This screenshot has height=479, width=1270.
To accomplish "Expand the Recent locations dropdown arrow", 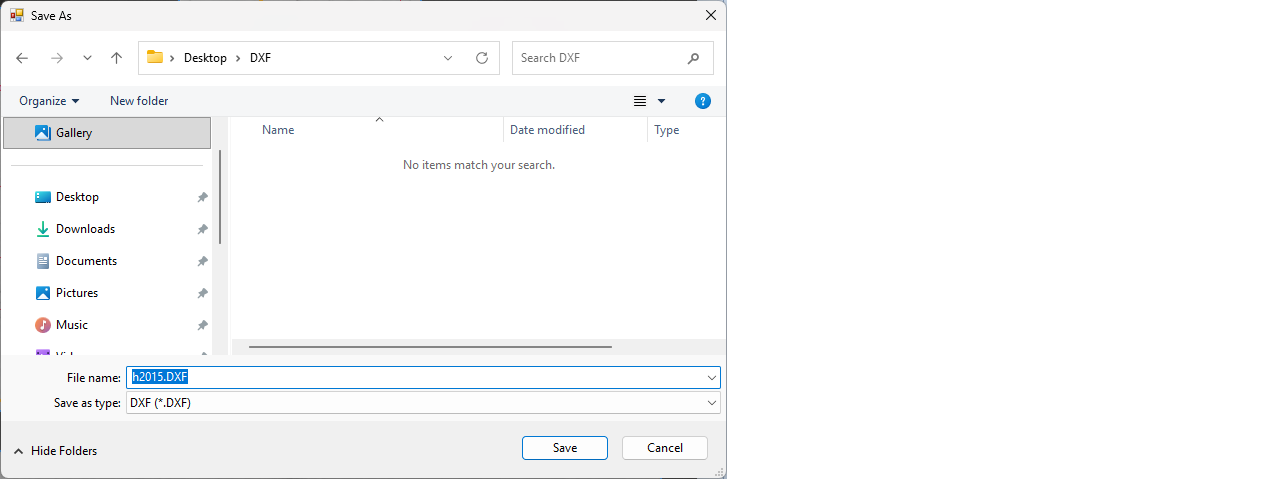I will (x=87, y=58).
